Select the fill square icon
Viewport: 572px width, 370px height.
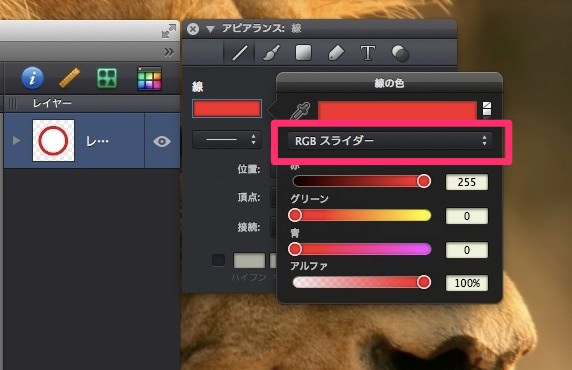click(304, 53)
